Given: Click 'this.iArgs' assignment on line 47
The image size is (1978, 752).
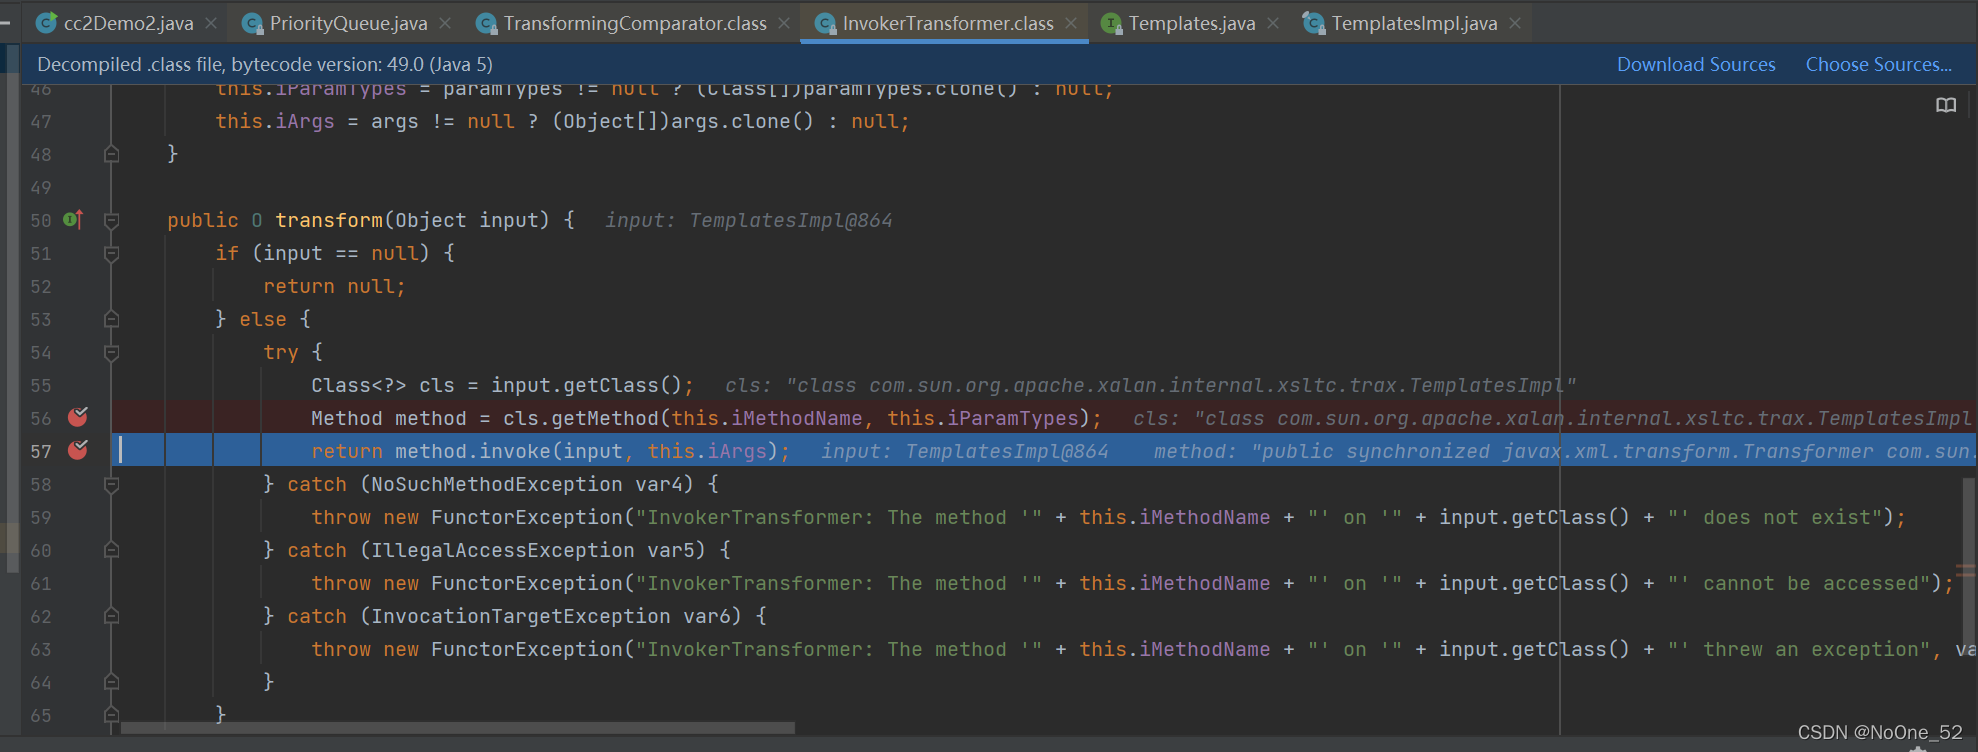Looking at the screenshot, I should (275, 121).
